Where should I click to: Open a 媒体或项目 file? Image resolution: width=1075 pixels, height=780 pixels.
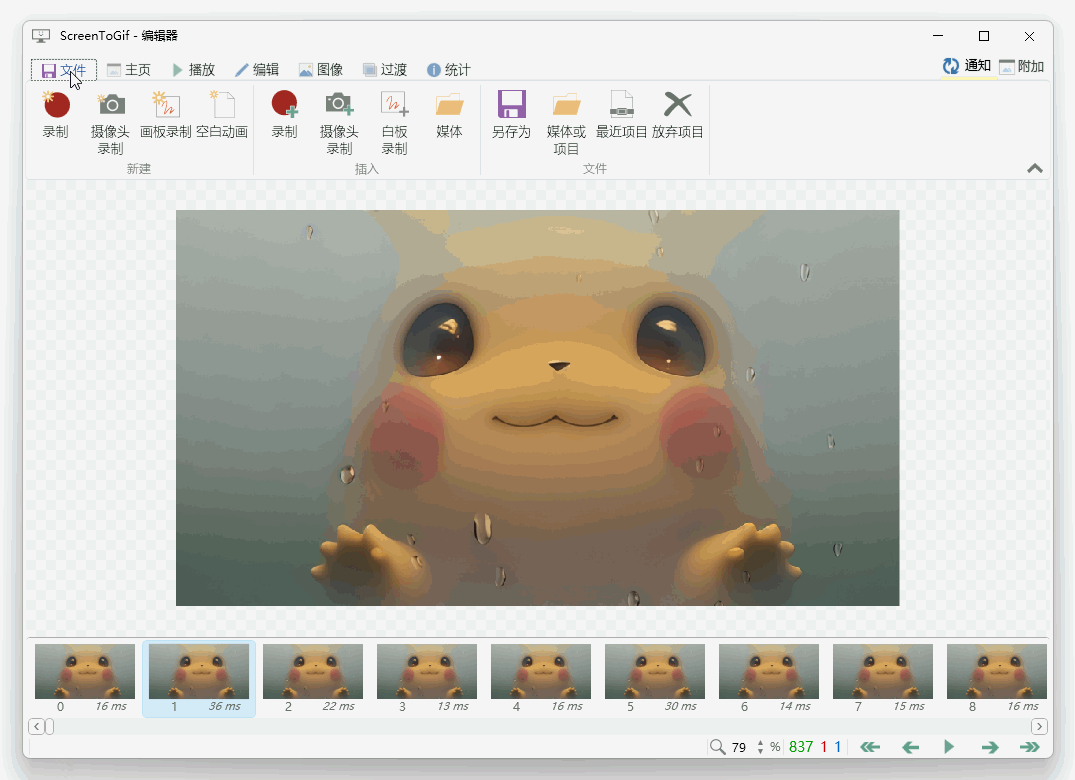566,123
